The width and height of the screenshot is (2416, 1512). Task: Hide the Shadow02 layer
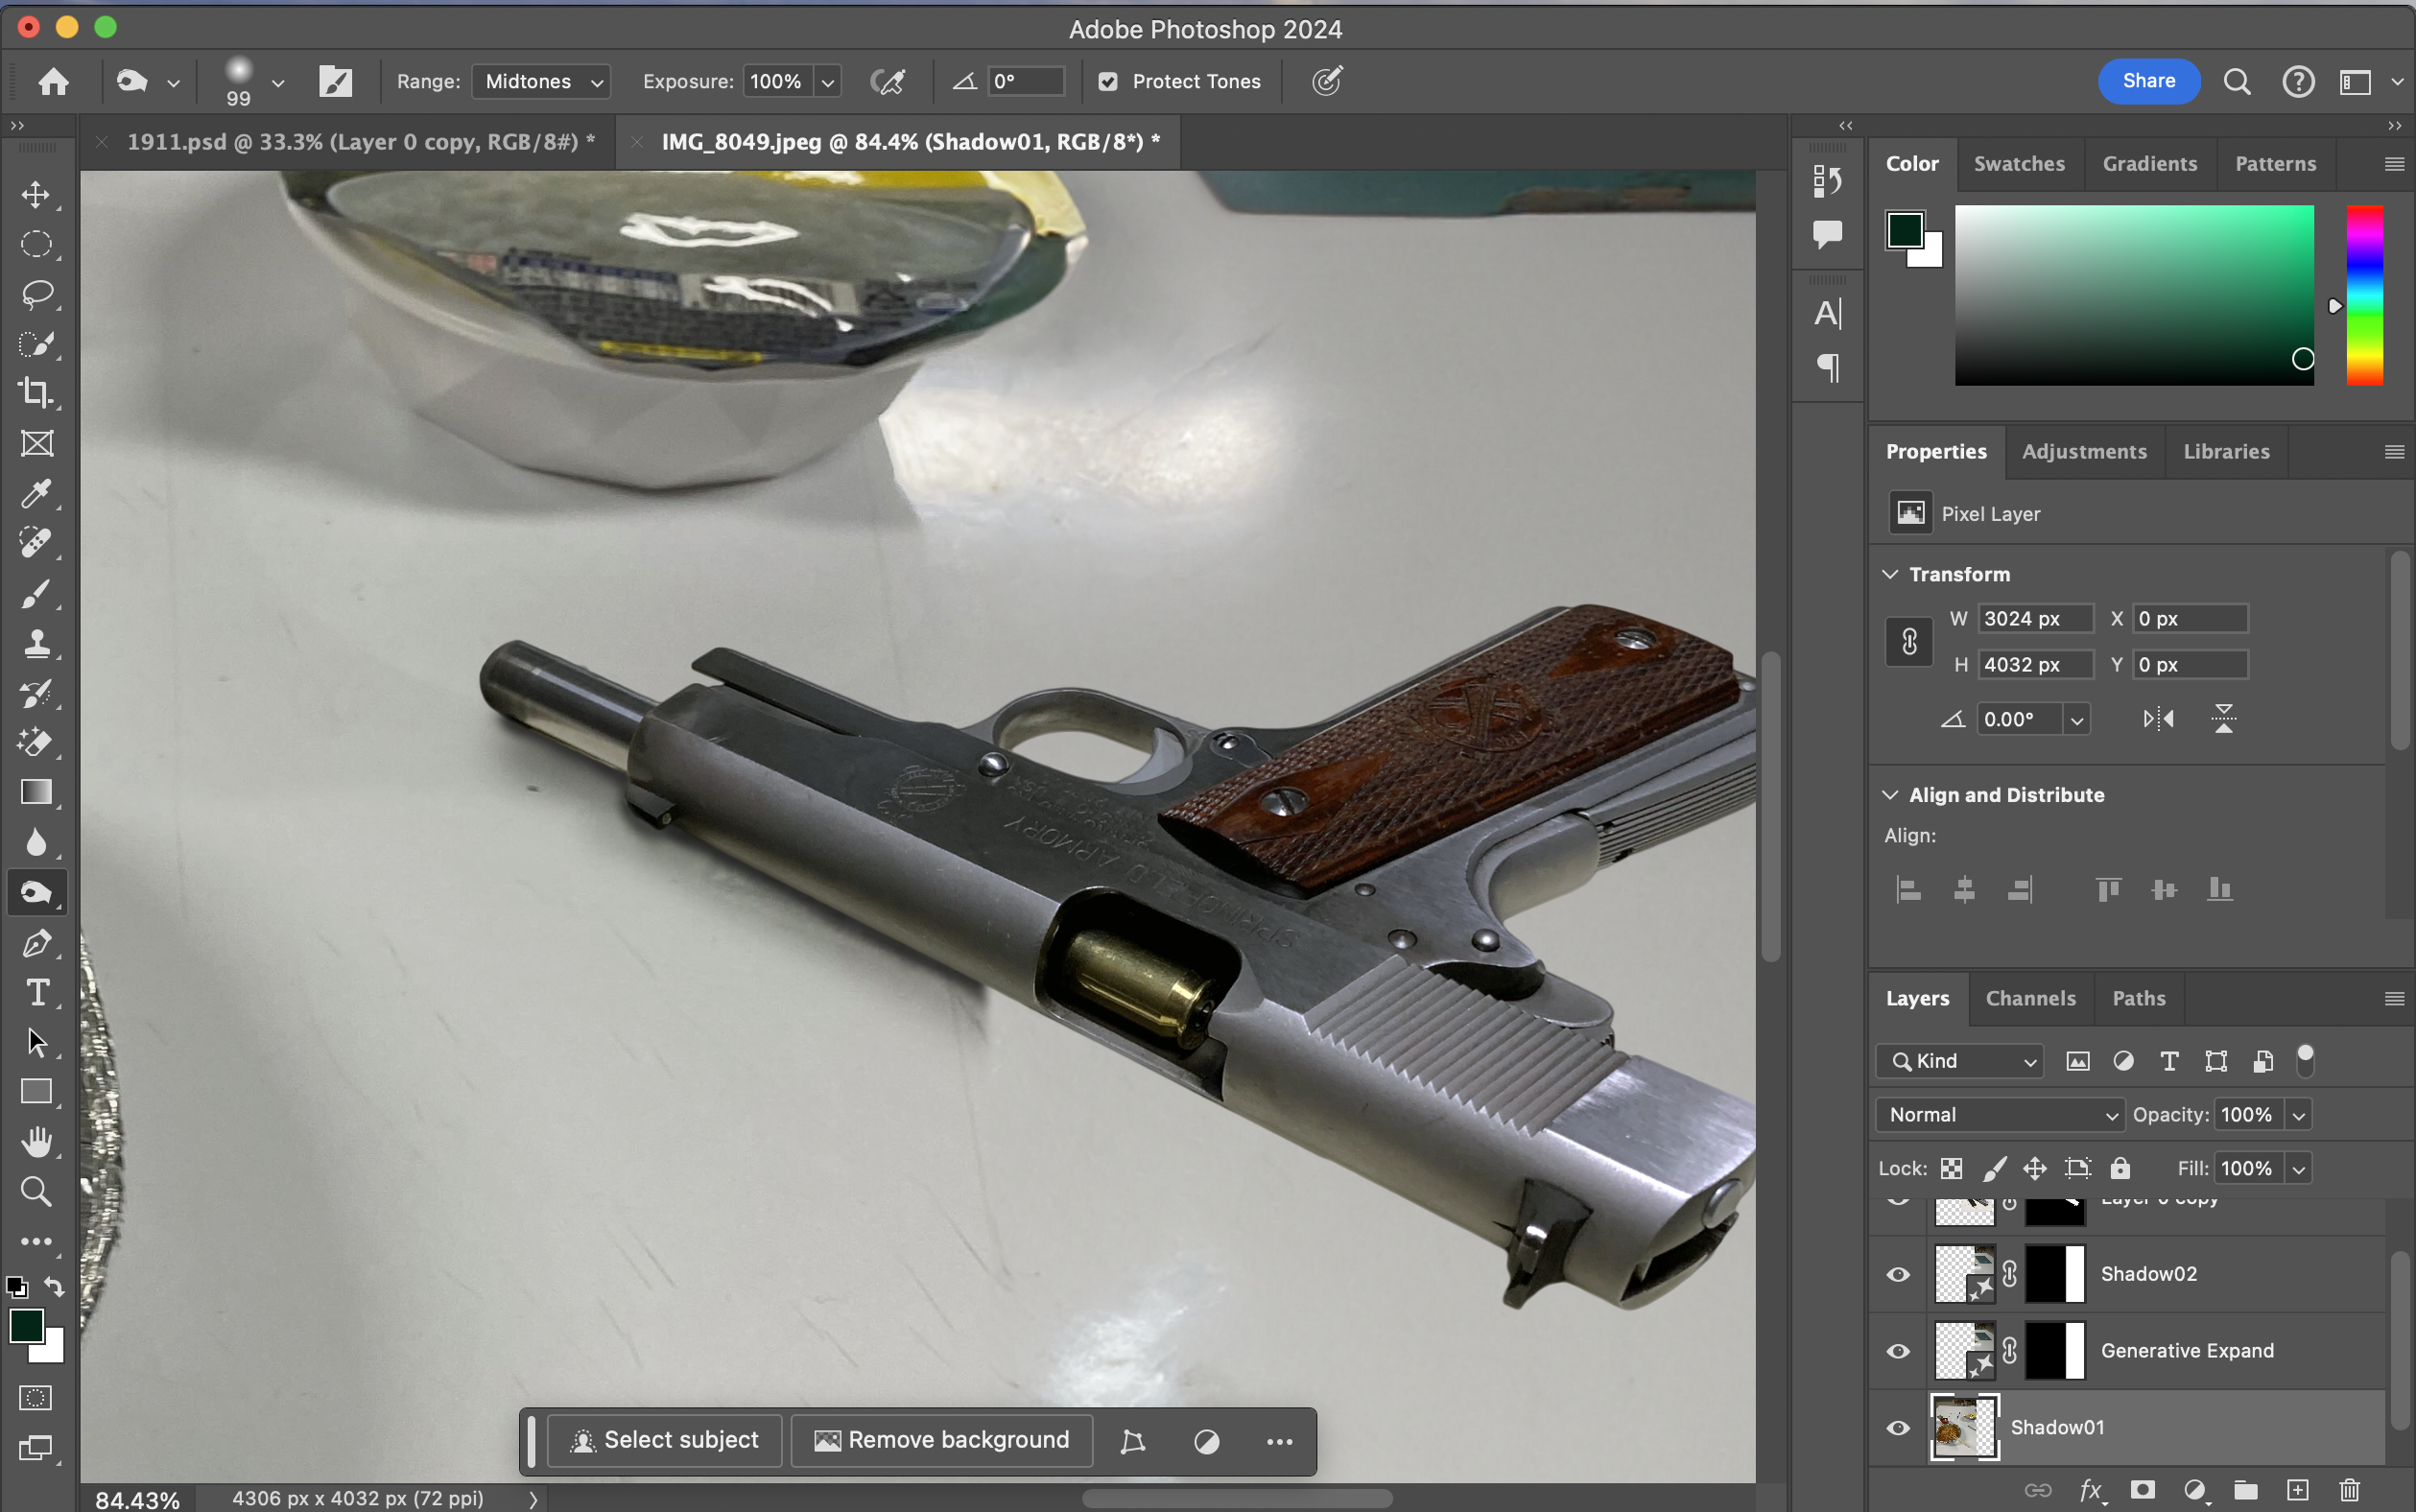(1897, 1274)
